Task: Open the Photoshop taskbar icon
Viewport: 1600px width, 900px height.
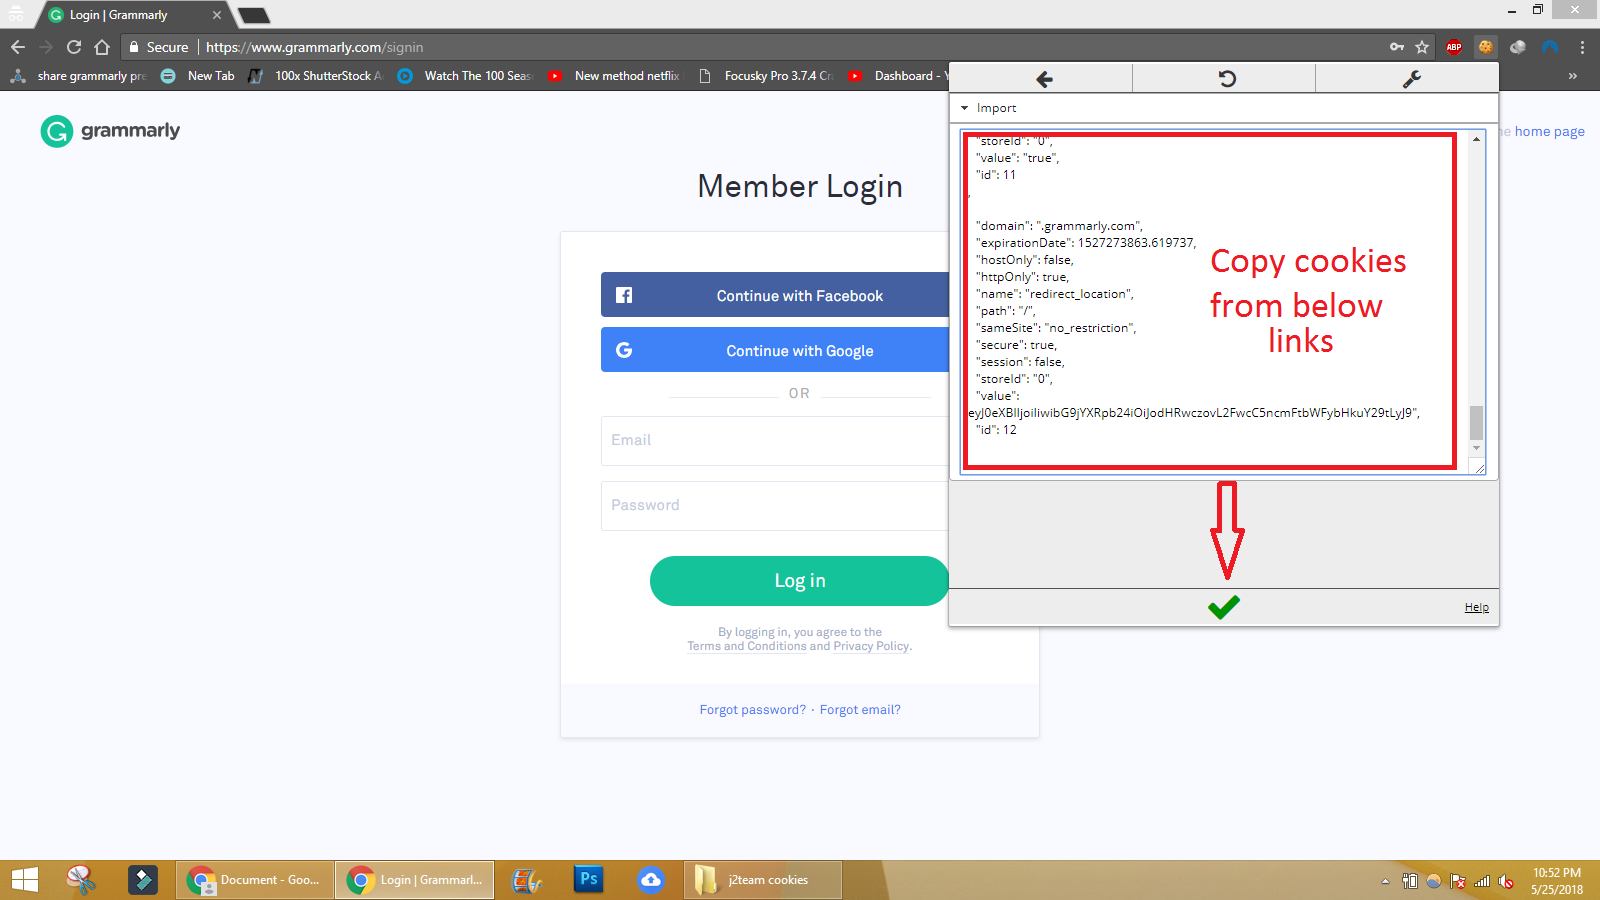Action: tap(589, 880)
